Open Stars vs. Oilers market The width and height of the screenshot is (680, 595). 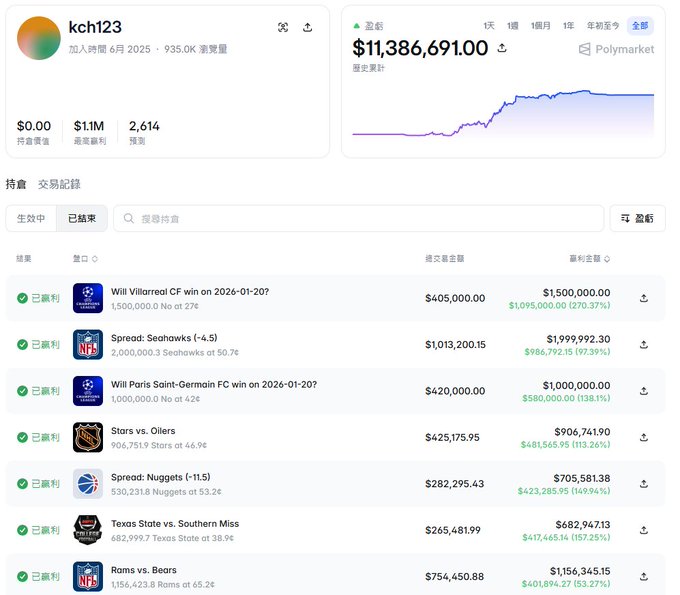pyautogui.click(x=143, y=431)
